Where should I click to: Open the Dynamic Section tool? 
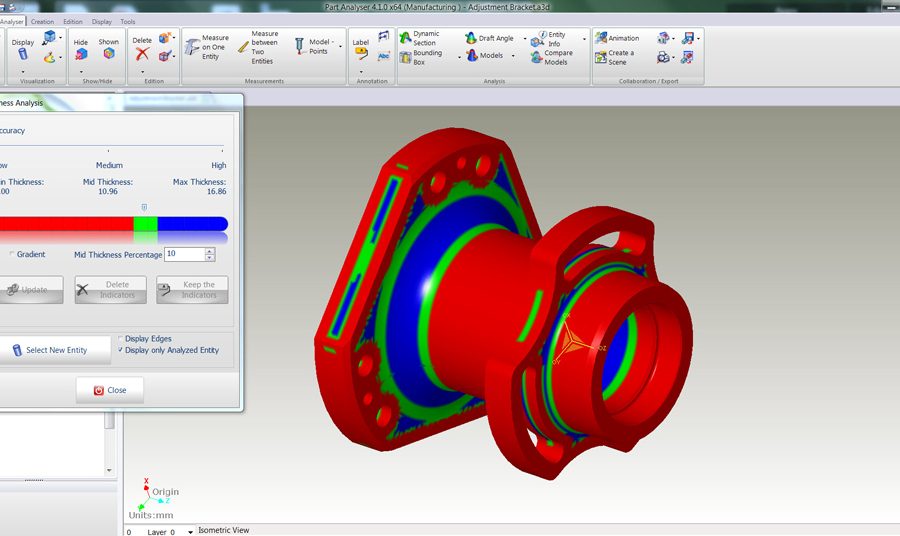coord(420,38)
